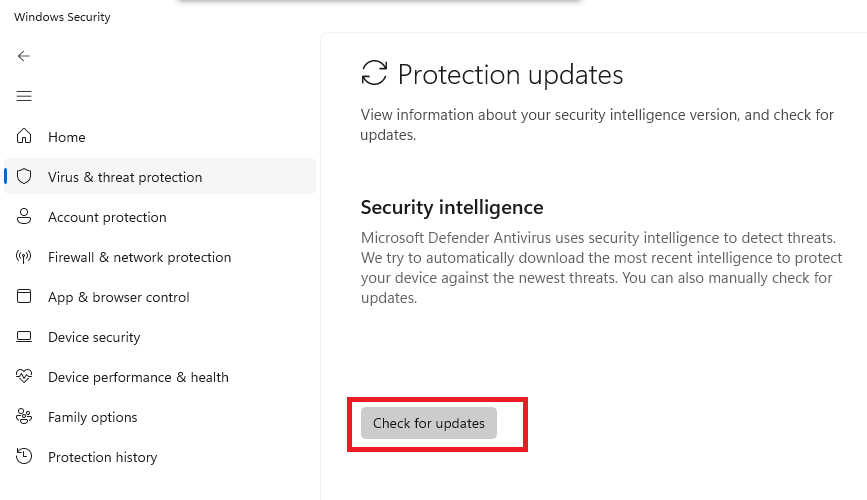The height and width of the screenshot is (500, 867).
Task: Navigate to App & browser control
Action: tap(159, 297)
